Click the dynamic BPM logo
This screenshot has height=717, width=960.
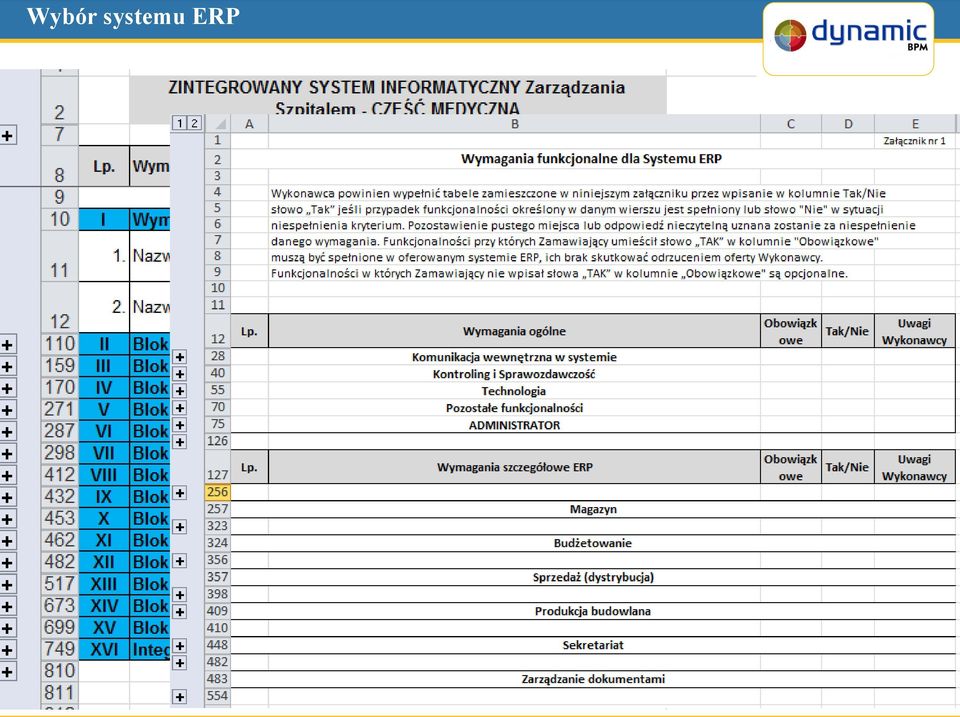pyautogui.click(x=849, y=38)
